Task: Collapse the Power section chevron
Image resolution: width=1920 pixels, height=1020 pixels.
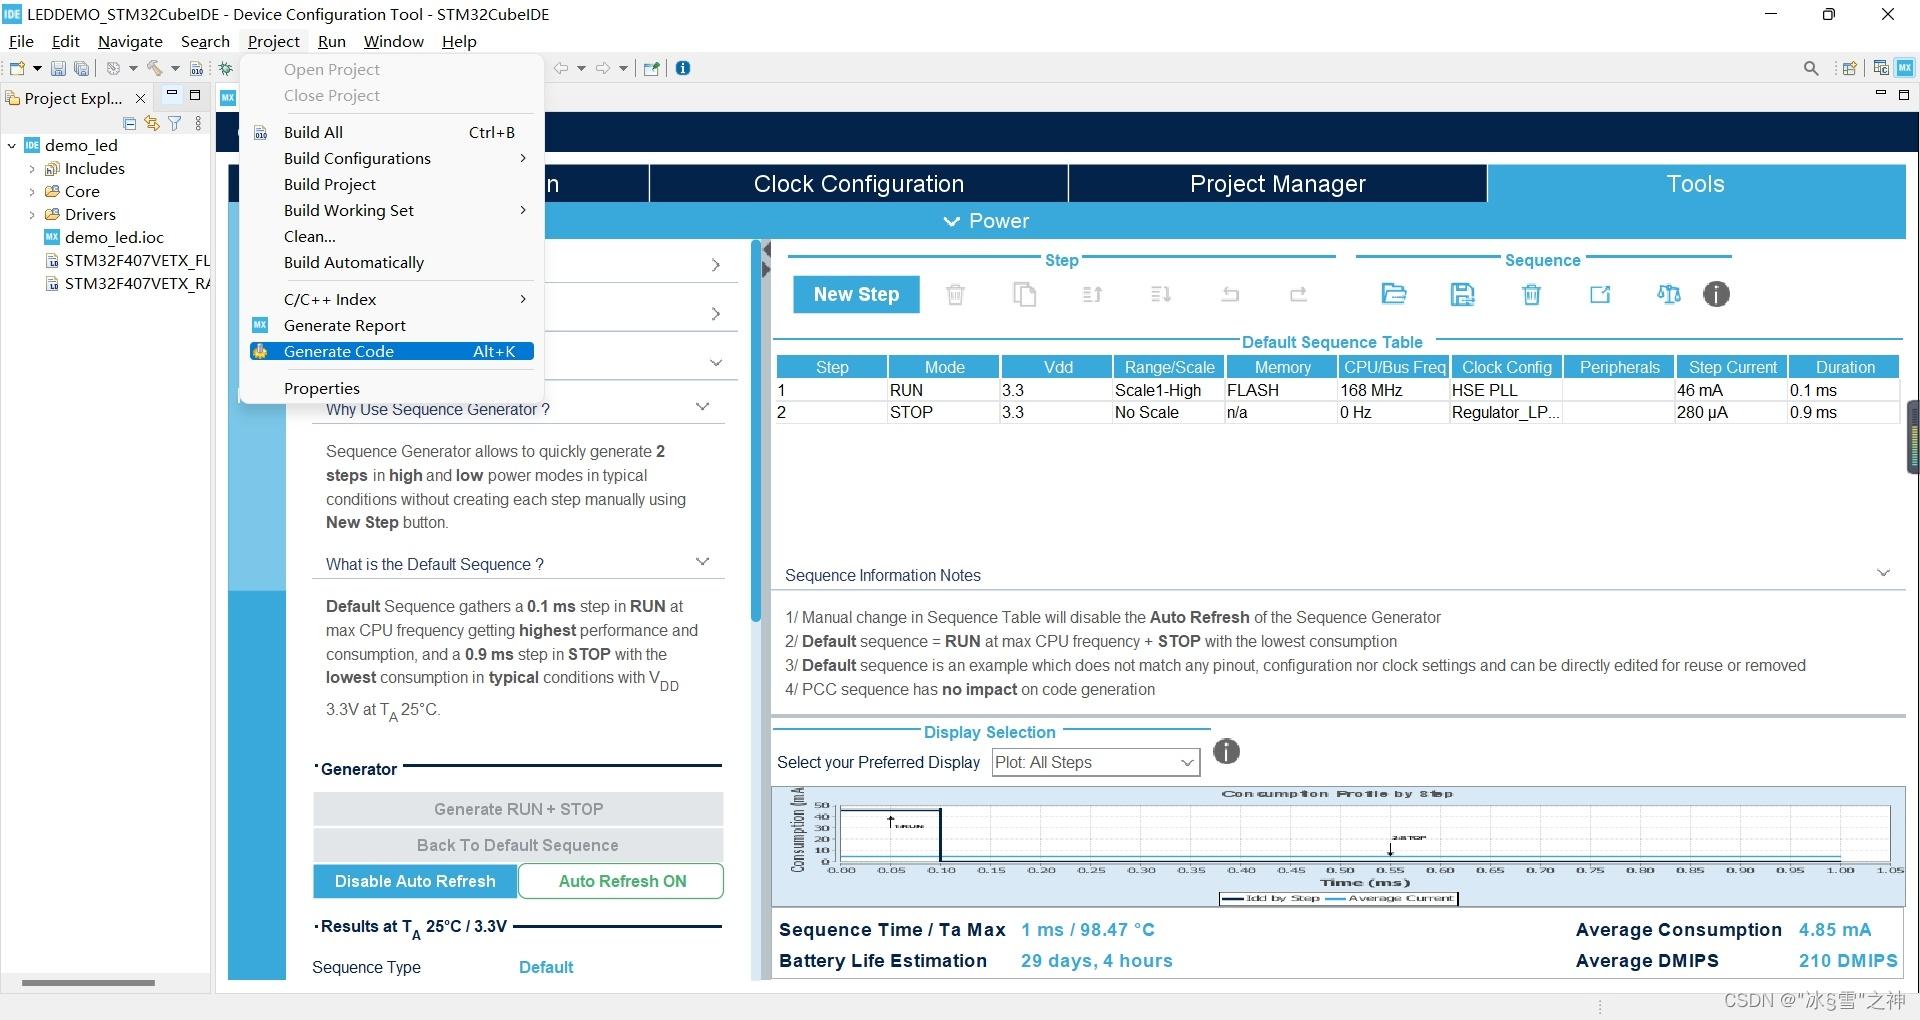Action: (952, 221)
